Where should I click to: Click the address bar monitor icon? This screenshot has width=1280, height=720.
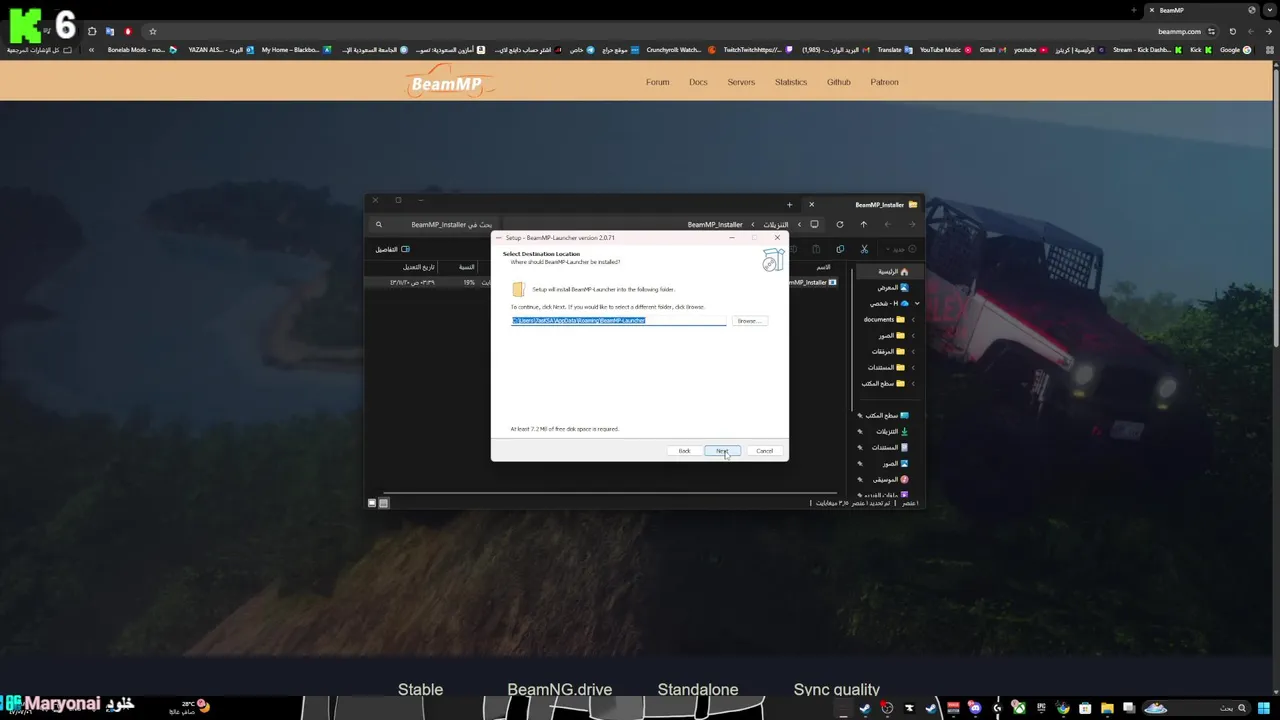point(814,224)
